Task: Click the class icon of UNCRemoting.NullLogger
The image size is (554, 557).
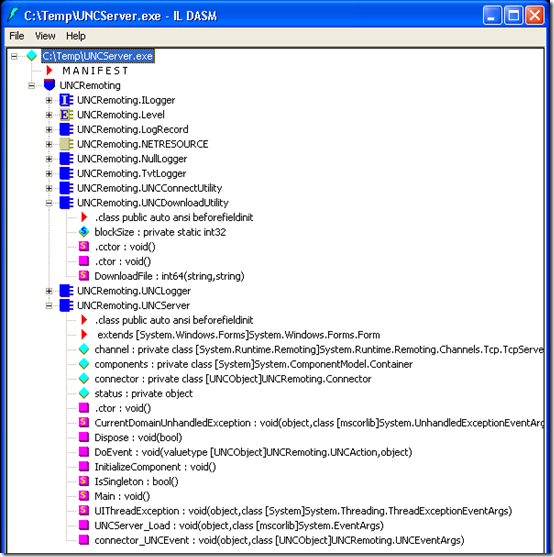Action: 66,159
